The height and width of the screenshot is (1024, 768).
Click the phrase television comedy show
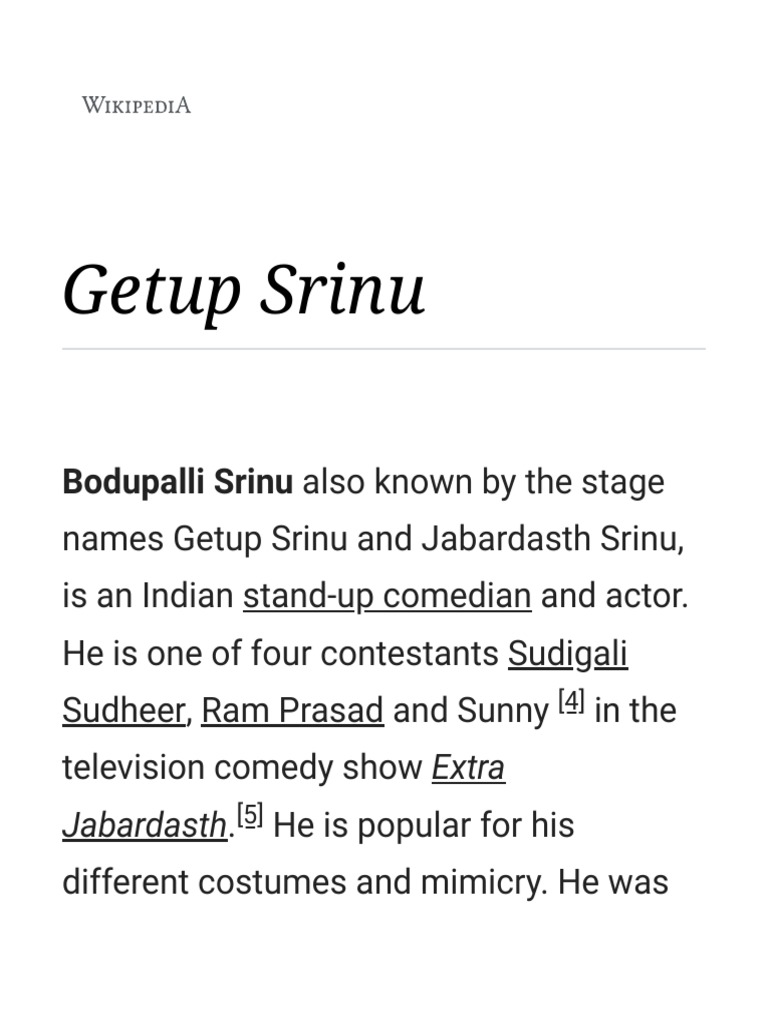pyautogui.click(x=242, y=767)
